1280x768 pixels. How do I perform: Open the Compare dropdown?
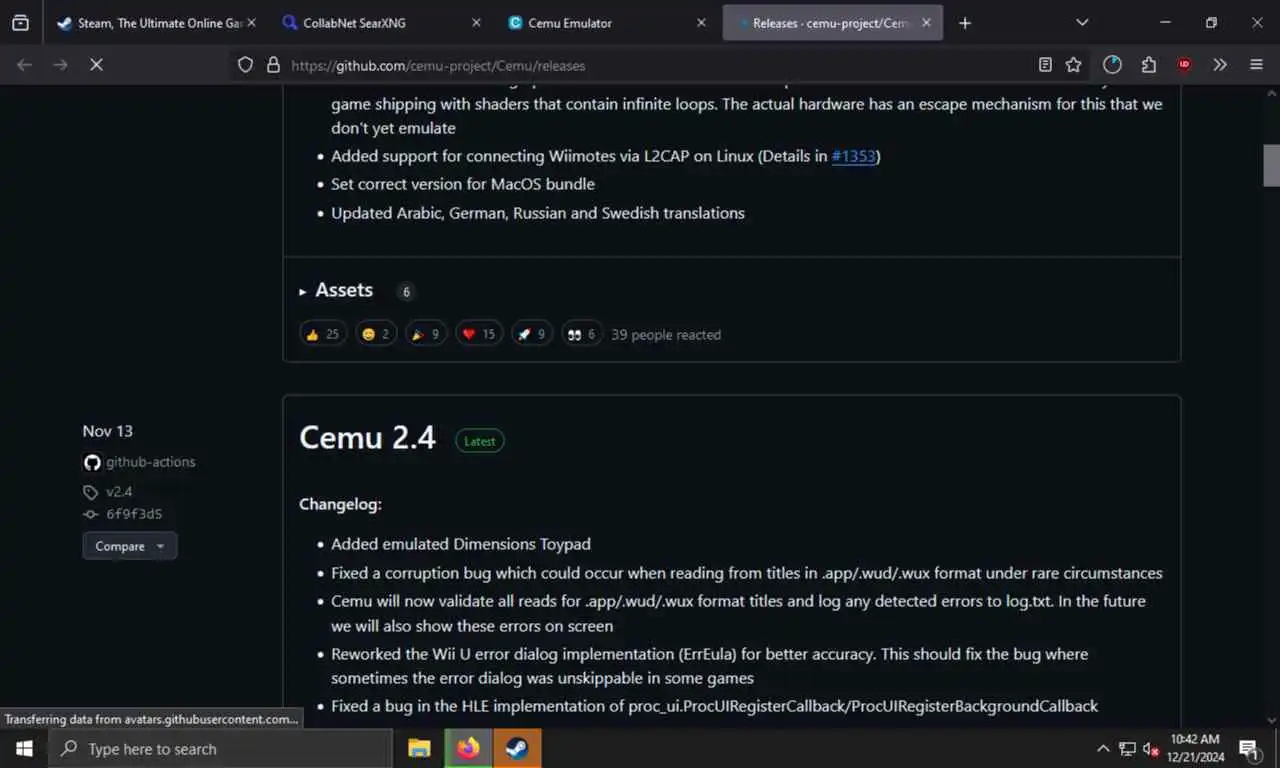coord(130,546)
